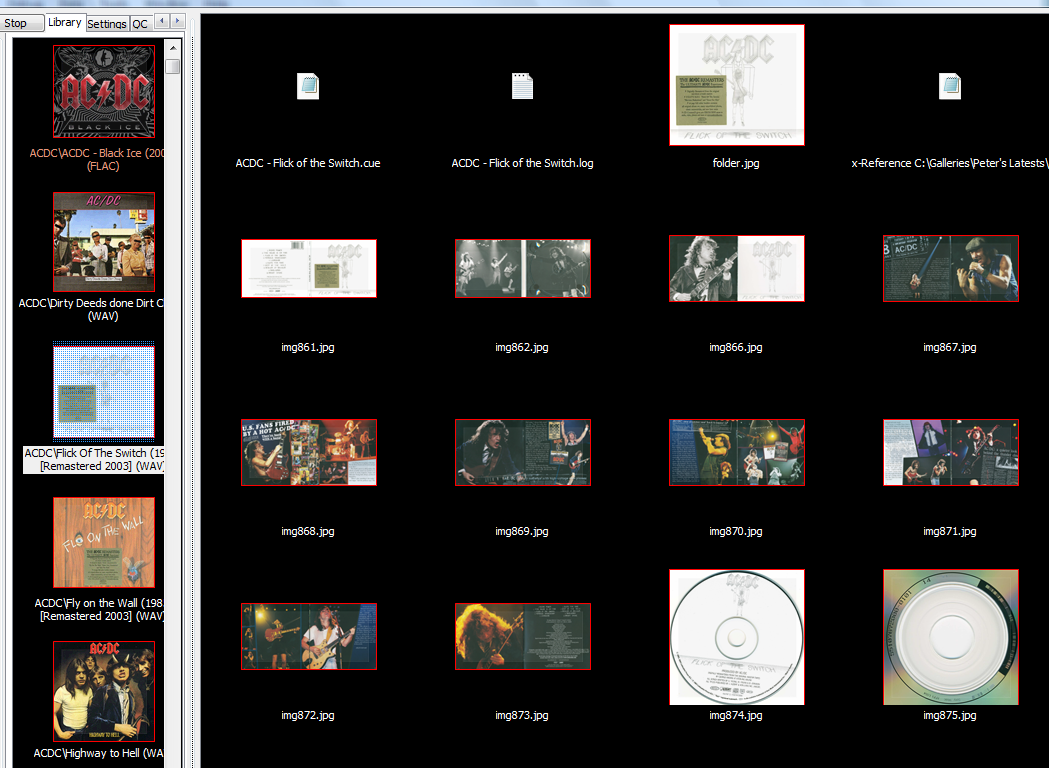This screenshot has width=1049, height=768.
Task: Select the img862.jpg thumbnail
Action: tap(522, 268)
